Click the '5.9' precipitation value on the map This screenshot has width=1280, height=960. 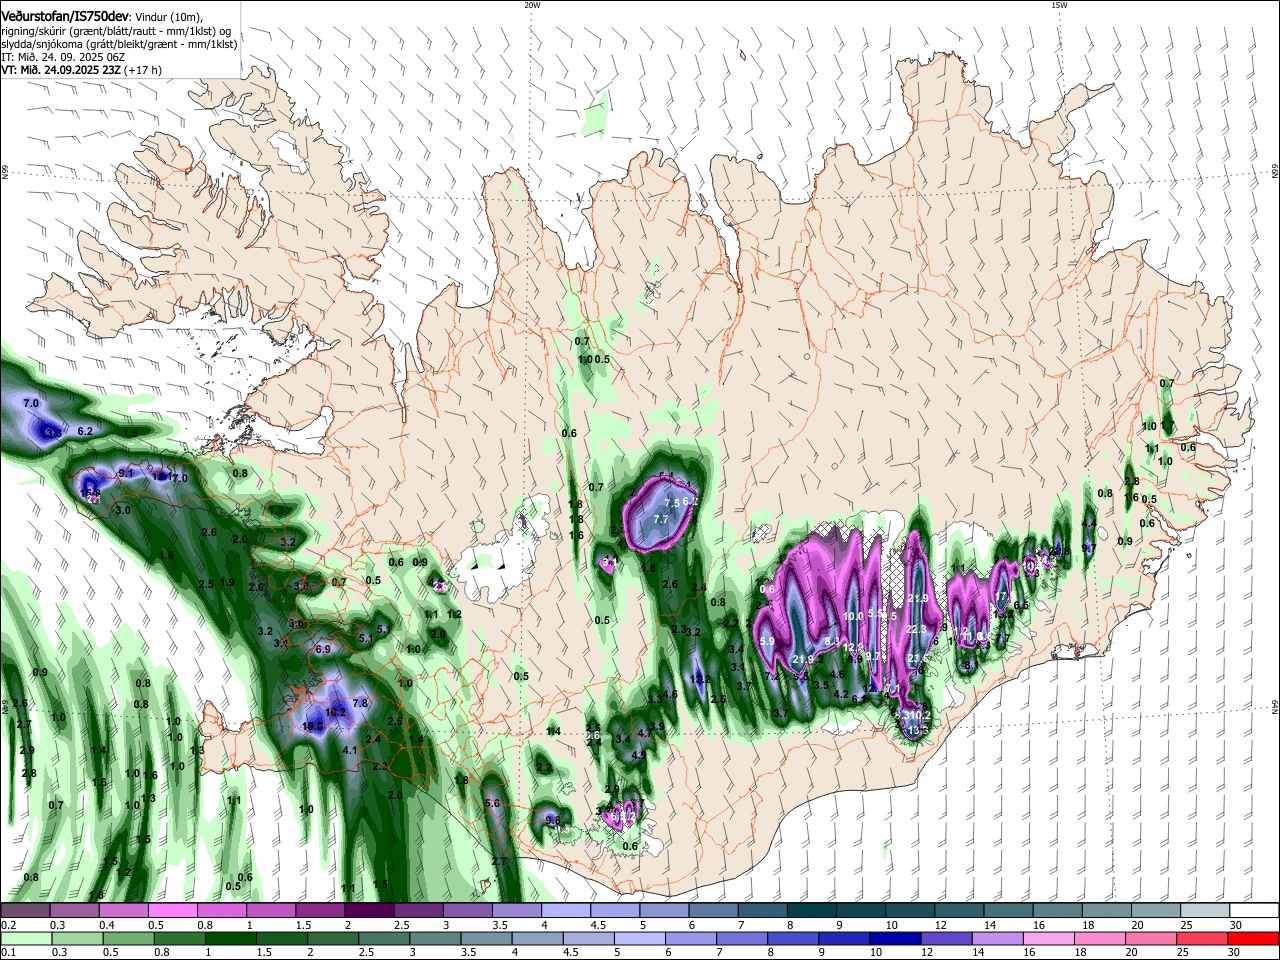click(x=767, y=641)
